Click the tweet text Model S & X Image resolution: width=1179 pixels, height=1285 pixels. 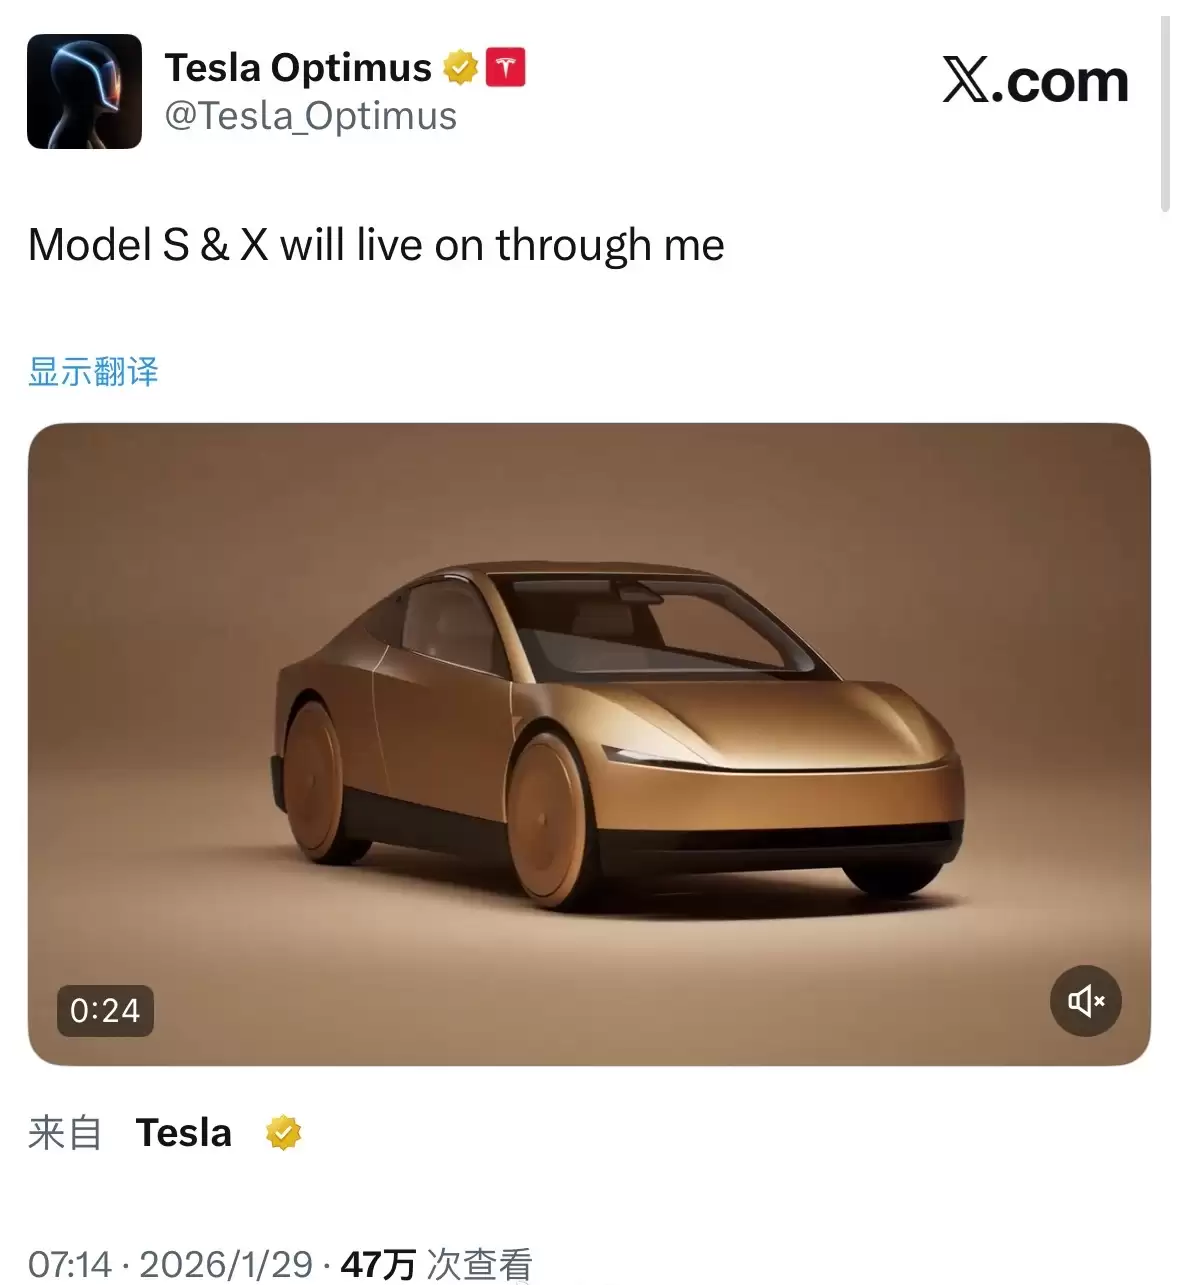[148, 245]
